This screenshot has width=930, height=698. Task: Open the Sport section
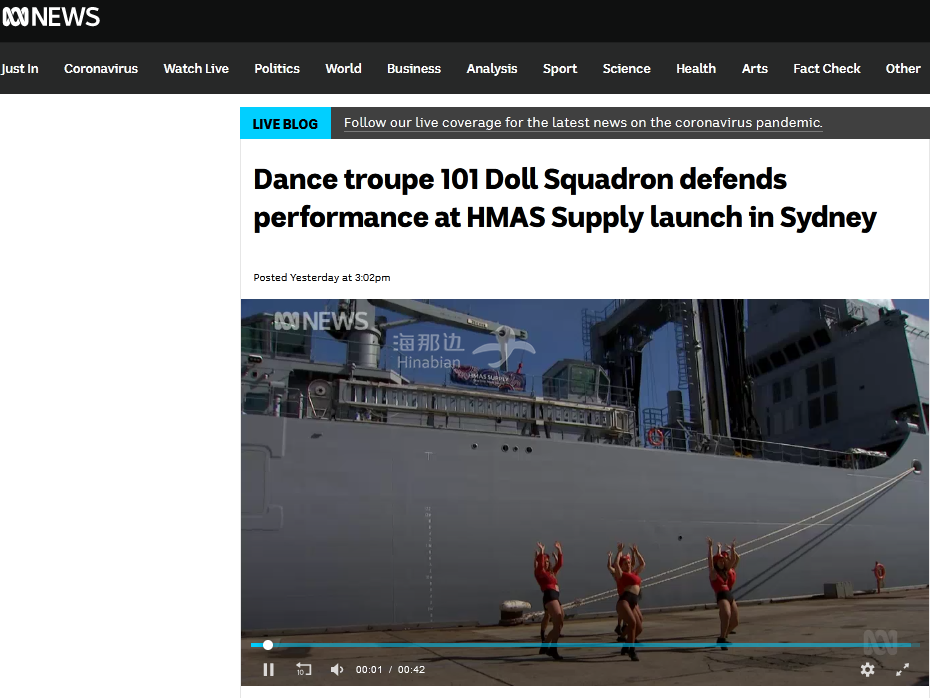coord(560,68)
